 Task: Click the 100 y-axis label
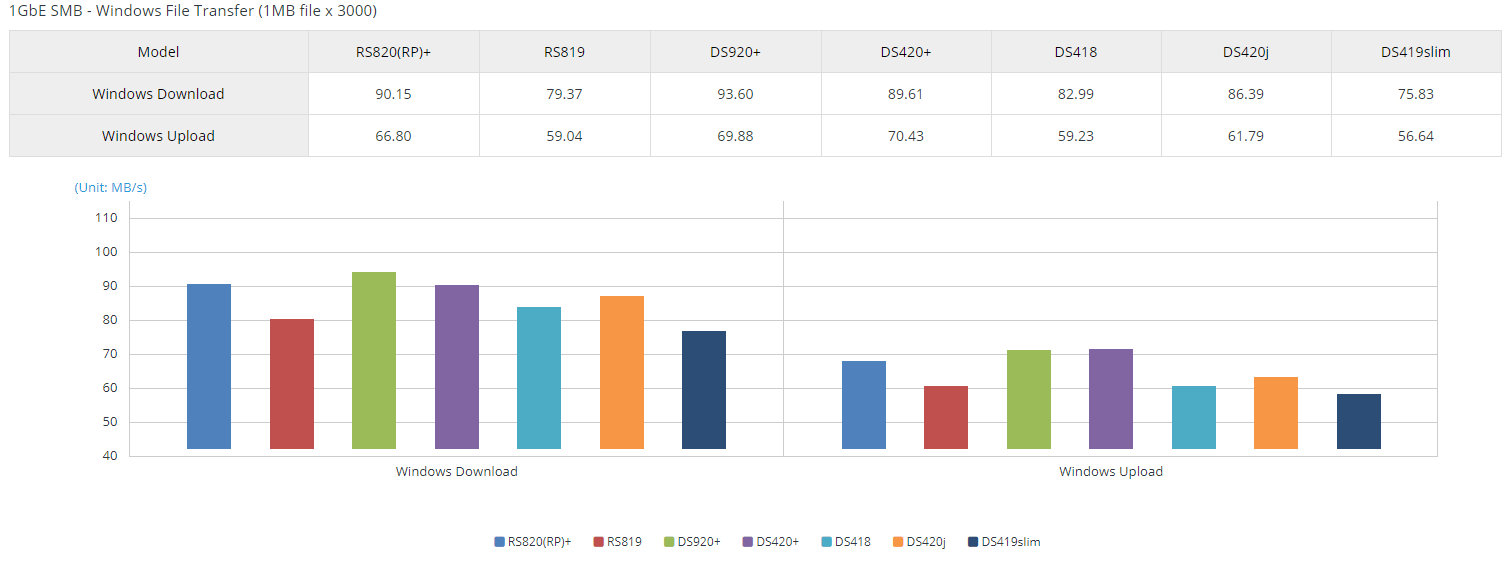(x=107, y=252)
